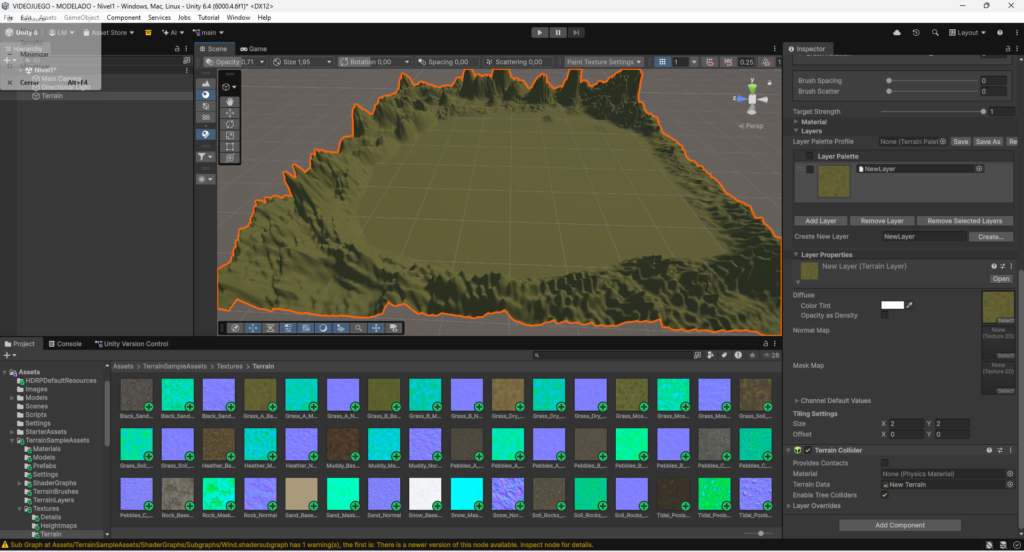Switch to the Console tab
The width and height of the screenshot is (1024, 552).
[65, 344]
